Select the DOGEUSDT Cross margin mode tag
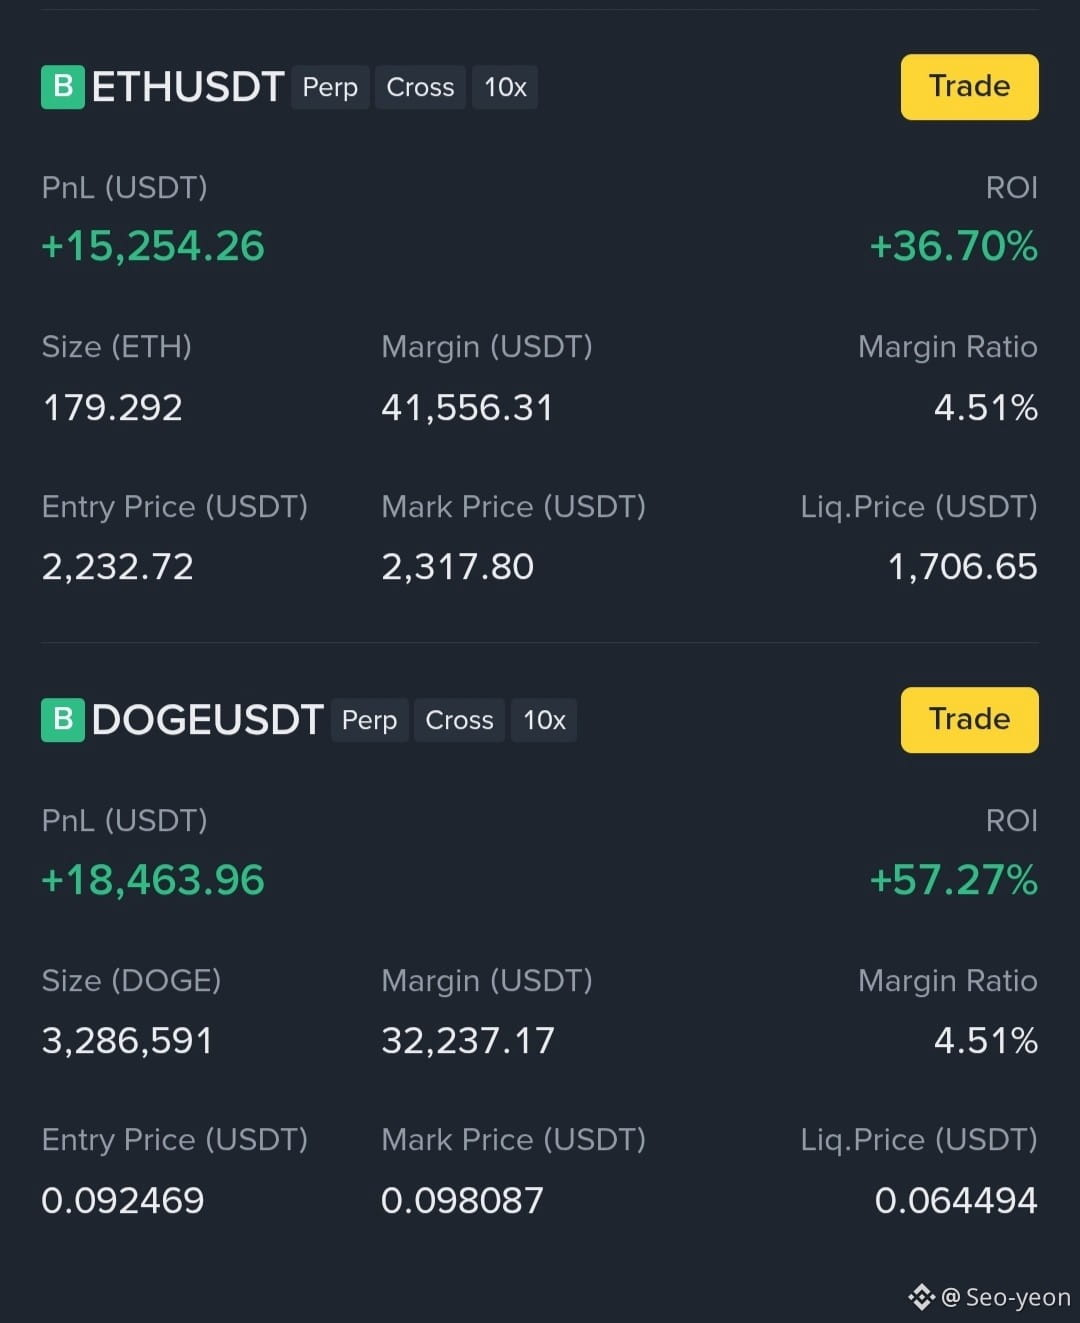Screen dimensions: 1080x1323 [x=459, y=720]
